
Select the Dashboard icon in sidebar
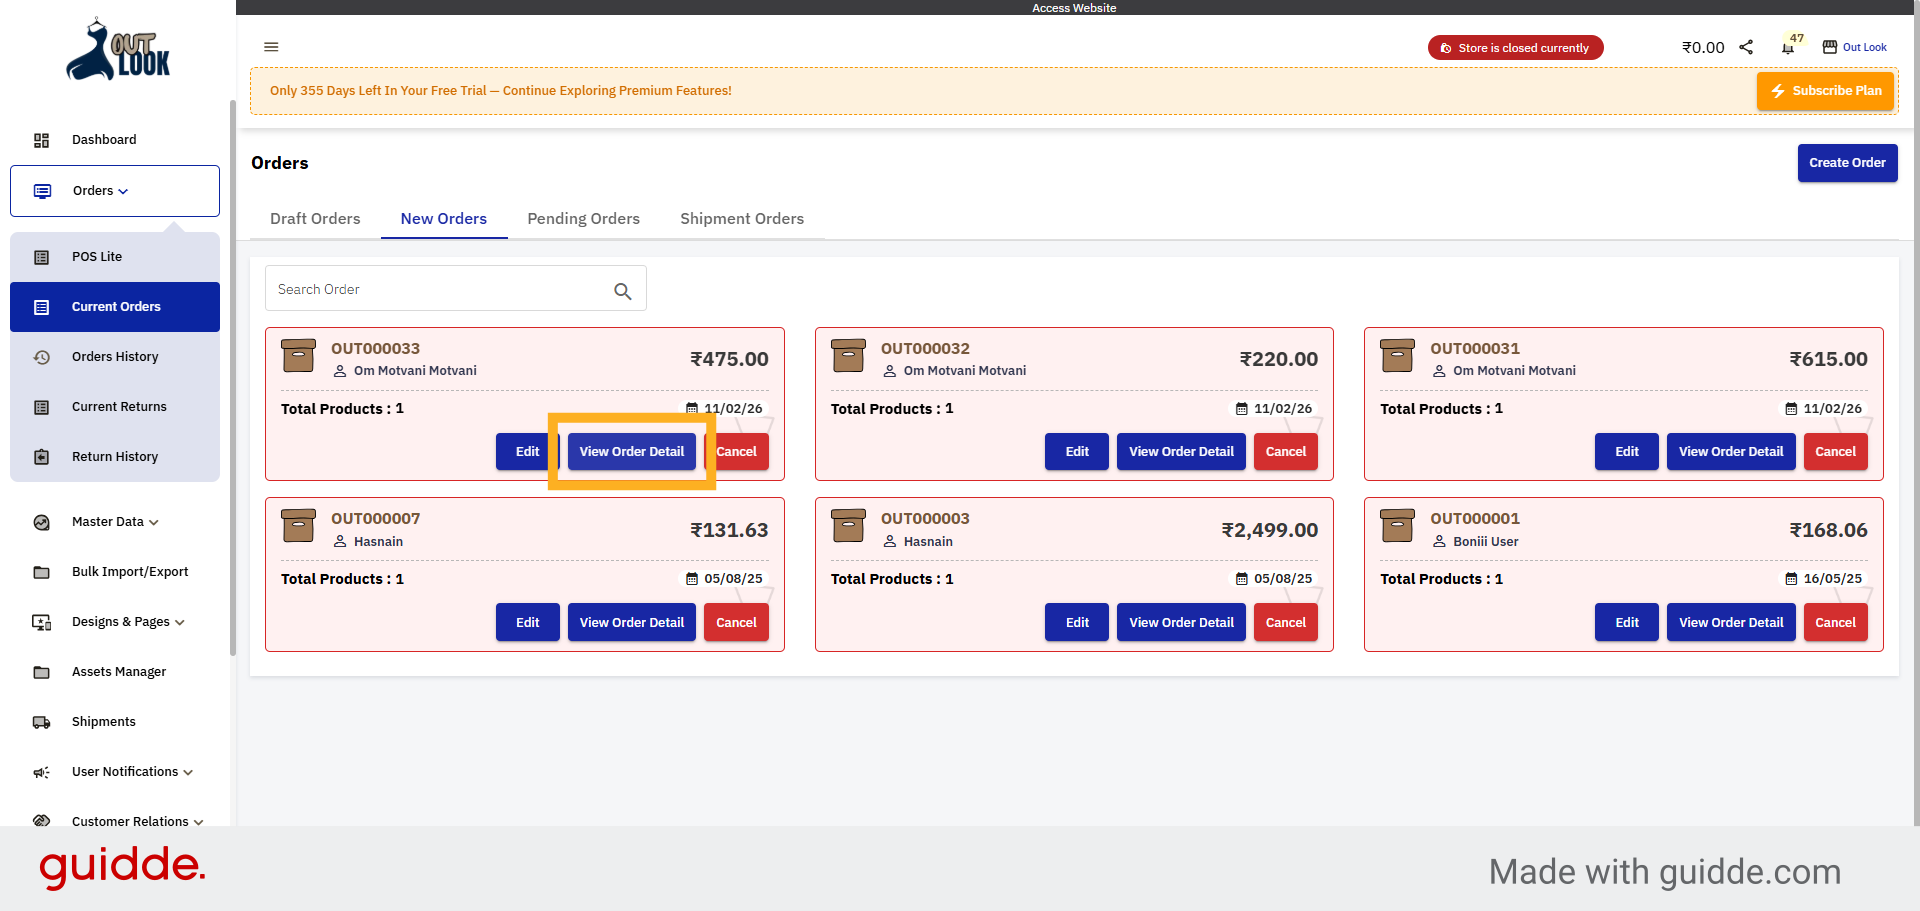[x=42, y=140]
